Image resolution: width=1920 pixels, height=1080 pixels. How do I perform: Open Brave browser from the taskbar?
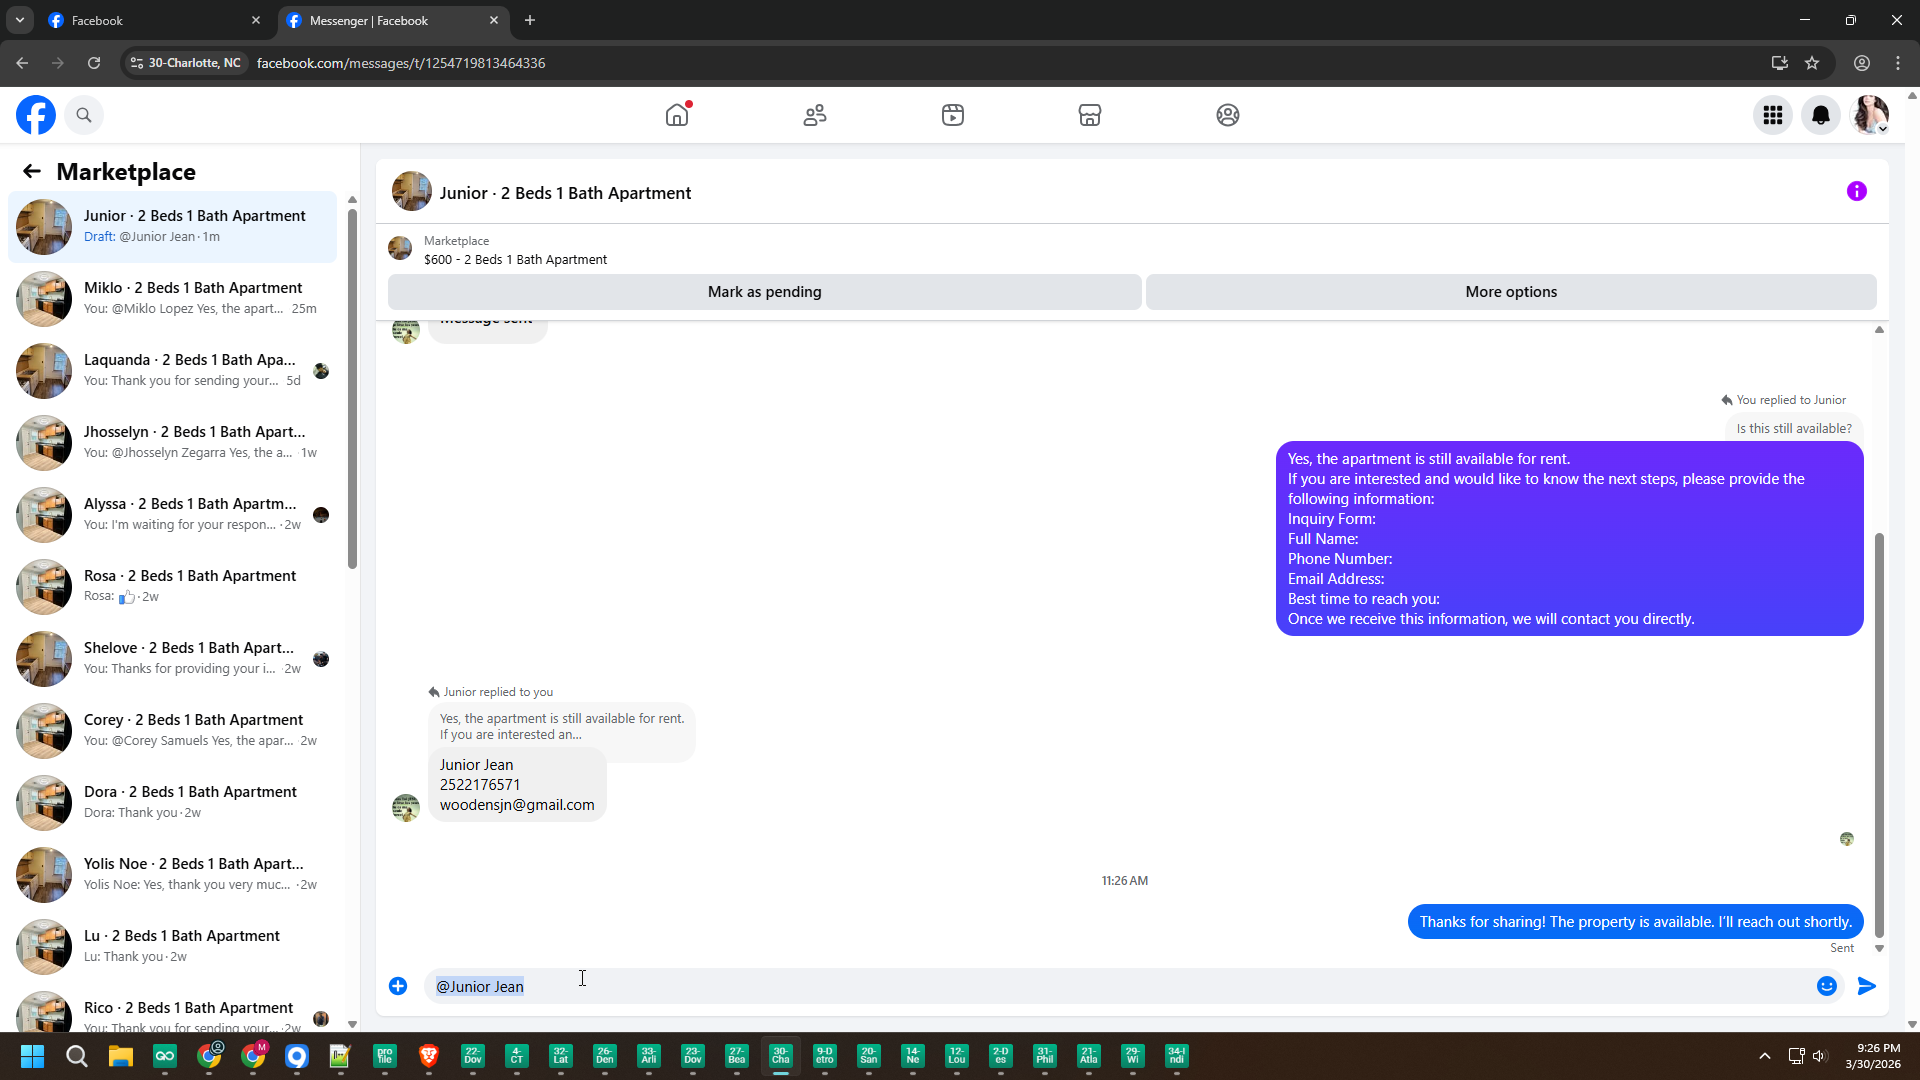click(429, 1056)
